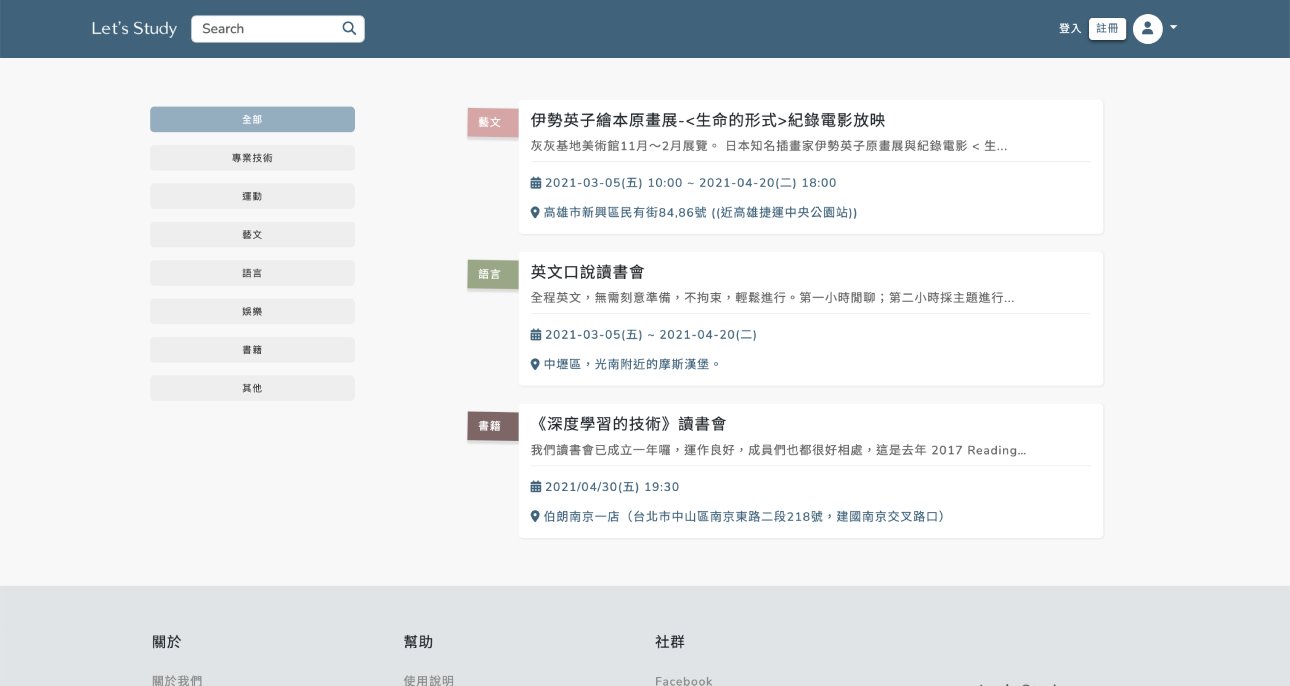Screen dimensions: 1290x686
Task: Show events in 娛樂 category
Action: coord(252,312)
